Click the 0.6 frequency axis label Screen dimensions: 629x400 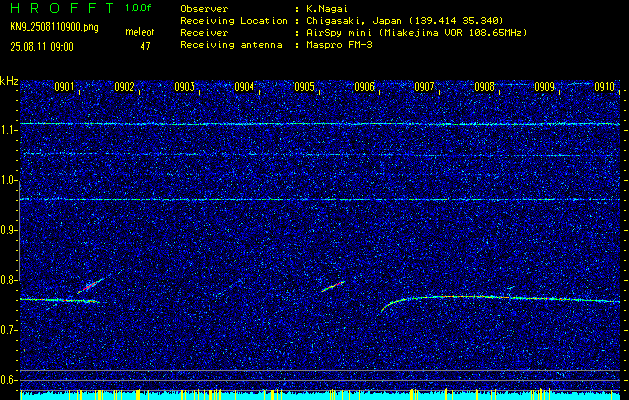[x=8, y=380]
